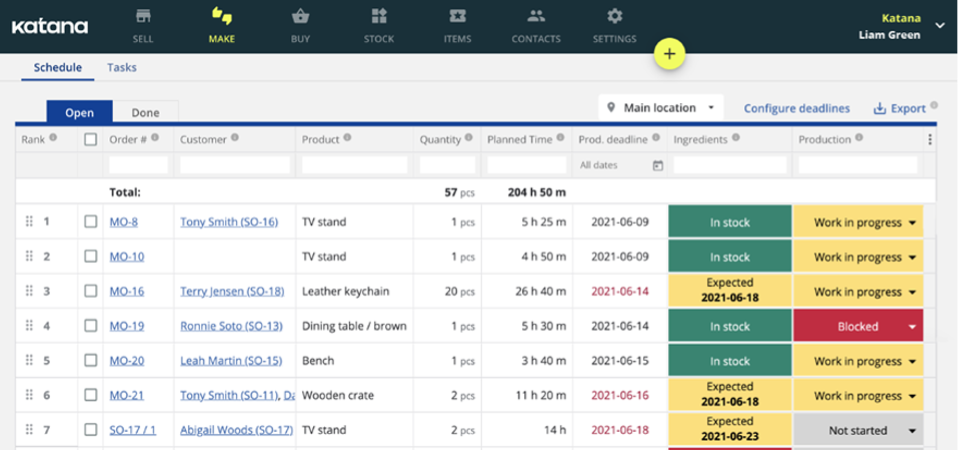Check the MO-10 row checkbox
The height and width of the screenshot is (452, 960).
point(91,257)
